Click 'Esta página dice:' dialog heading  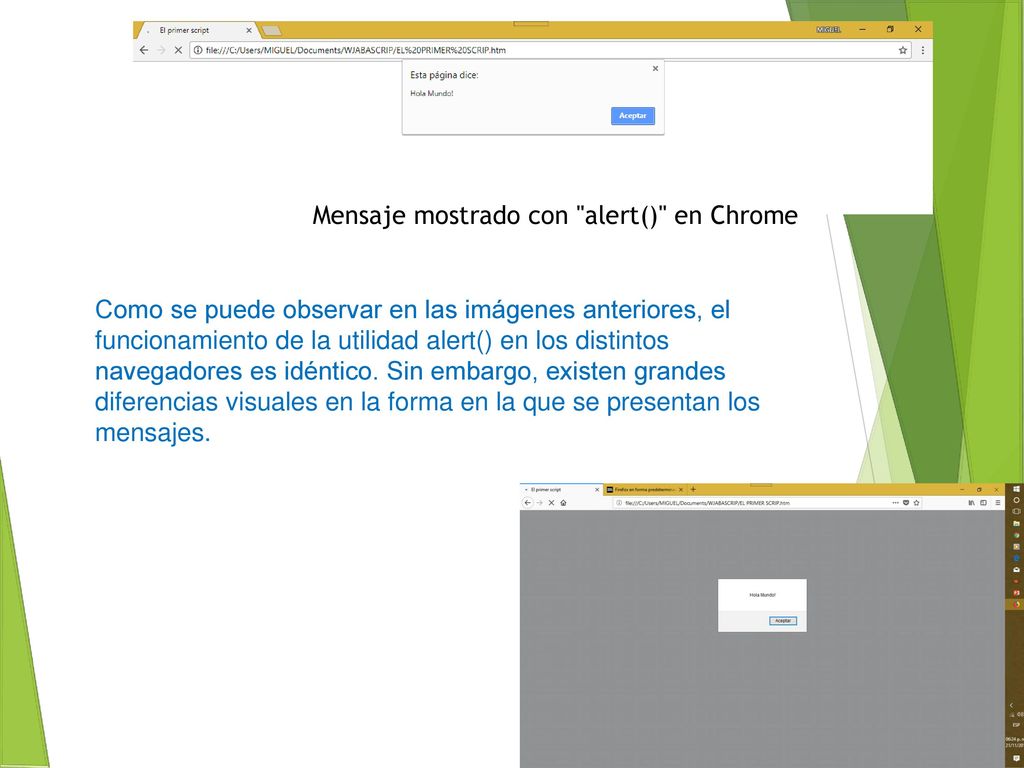(x=444, y=75)
